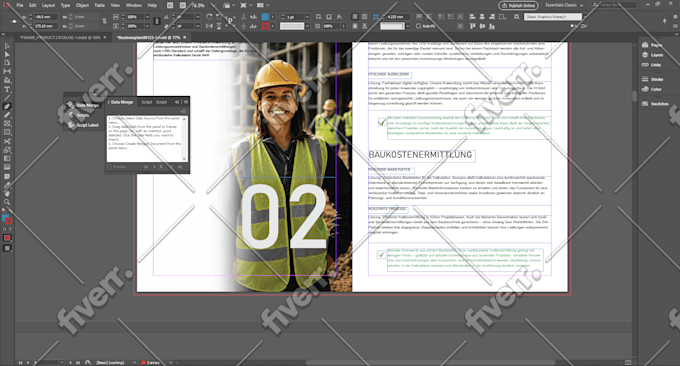Open the Table menu
680x366 pixels.
(100, 5)
